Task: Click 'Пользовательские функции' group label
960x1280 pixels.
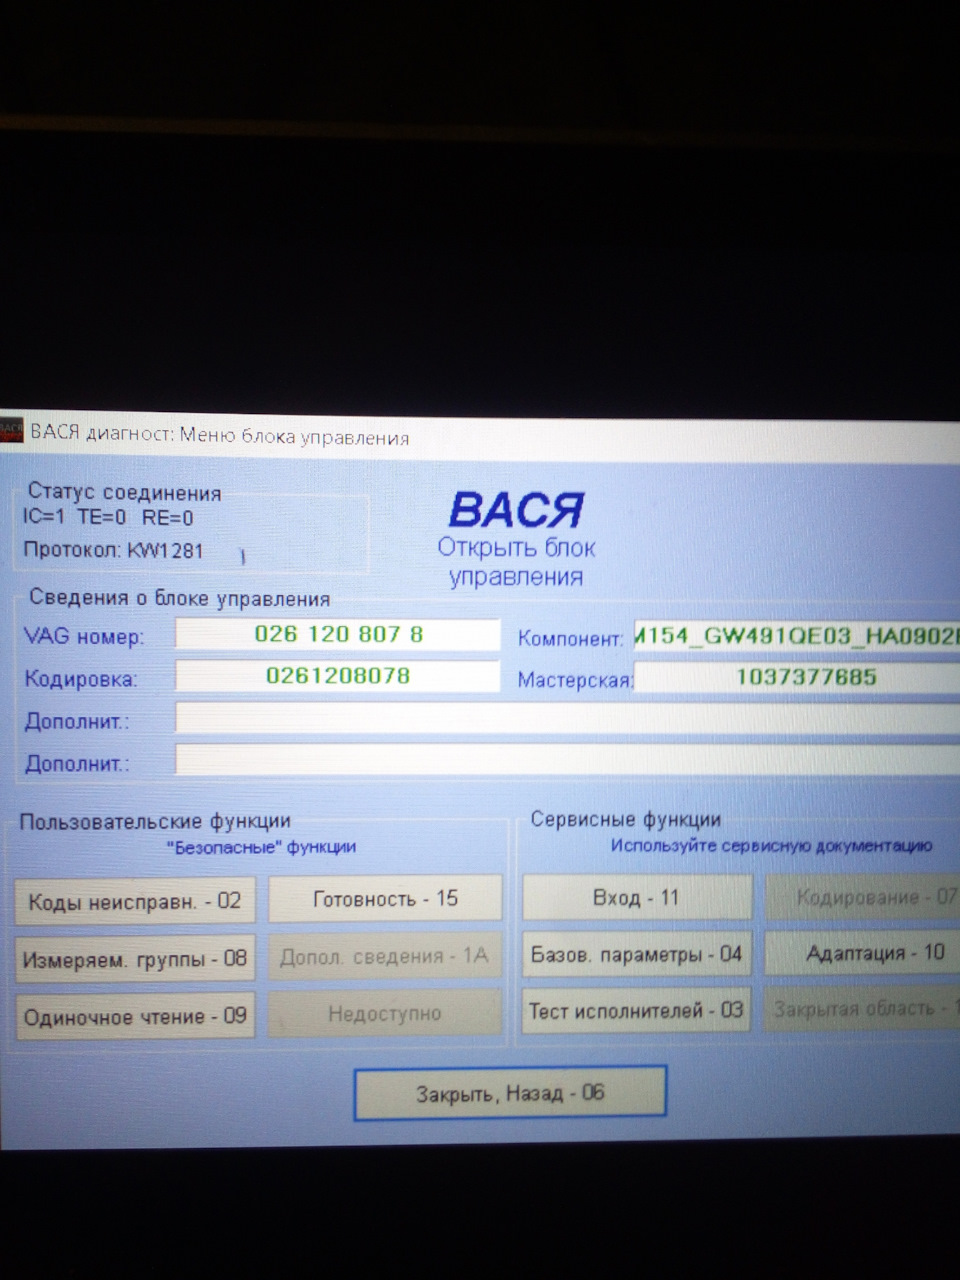Action: [x=155, y=821]
